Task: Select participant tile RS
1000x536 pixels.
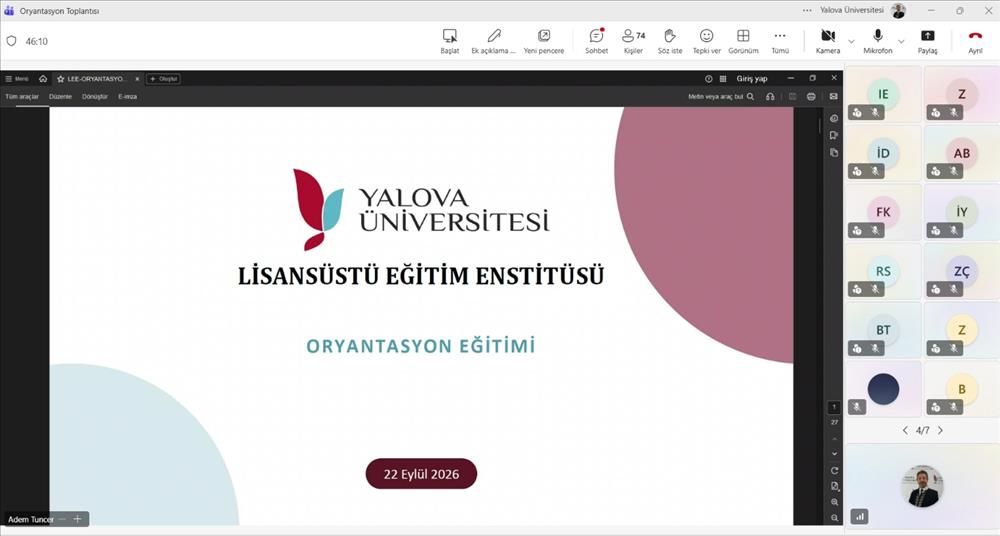Action: 883,271
